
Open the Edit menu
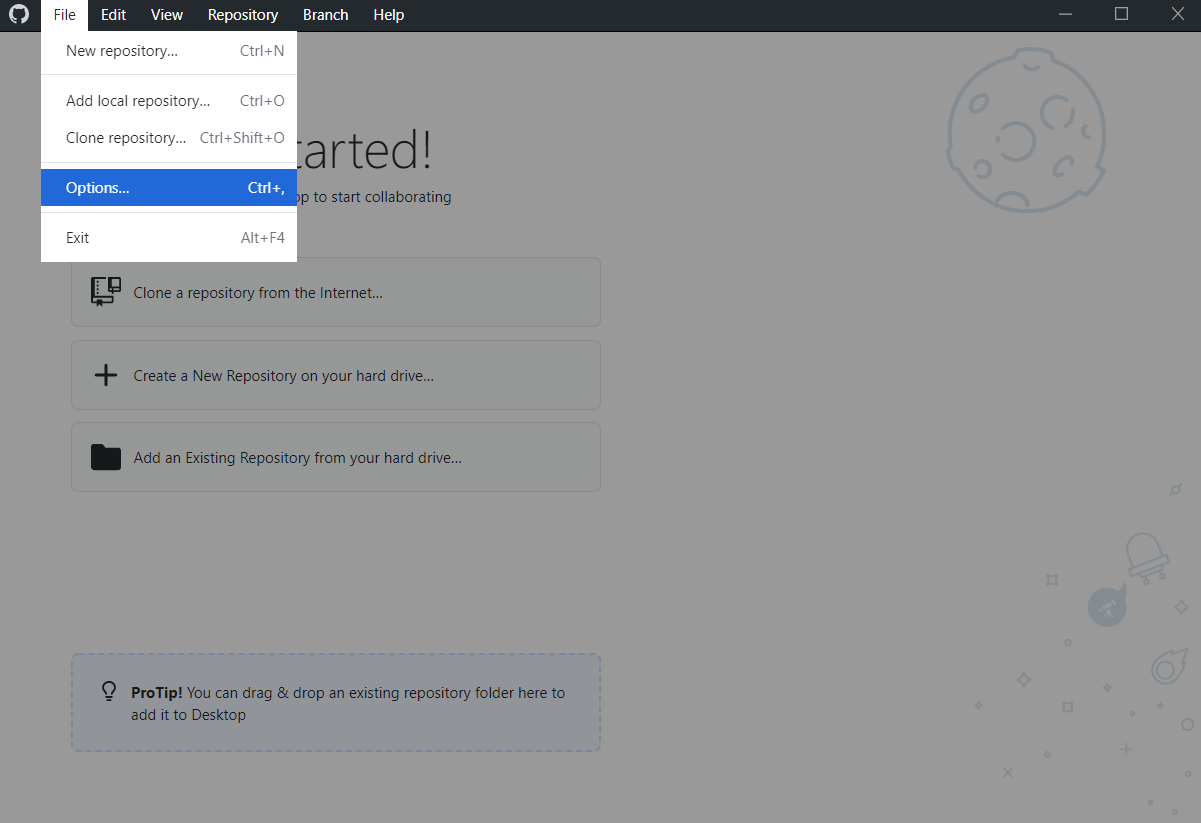point(113,15)
